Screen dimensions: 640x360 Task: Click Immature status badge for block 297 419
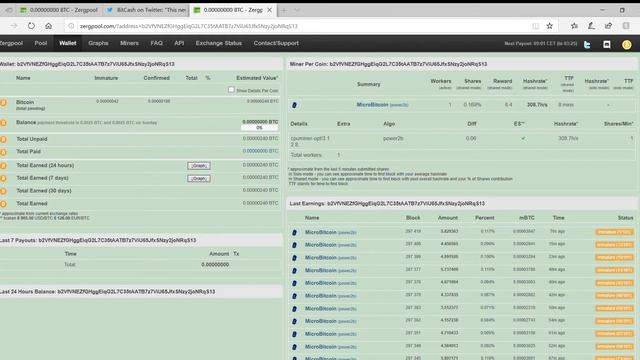tap(614, 232)
